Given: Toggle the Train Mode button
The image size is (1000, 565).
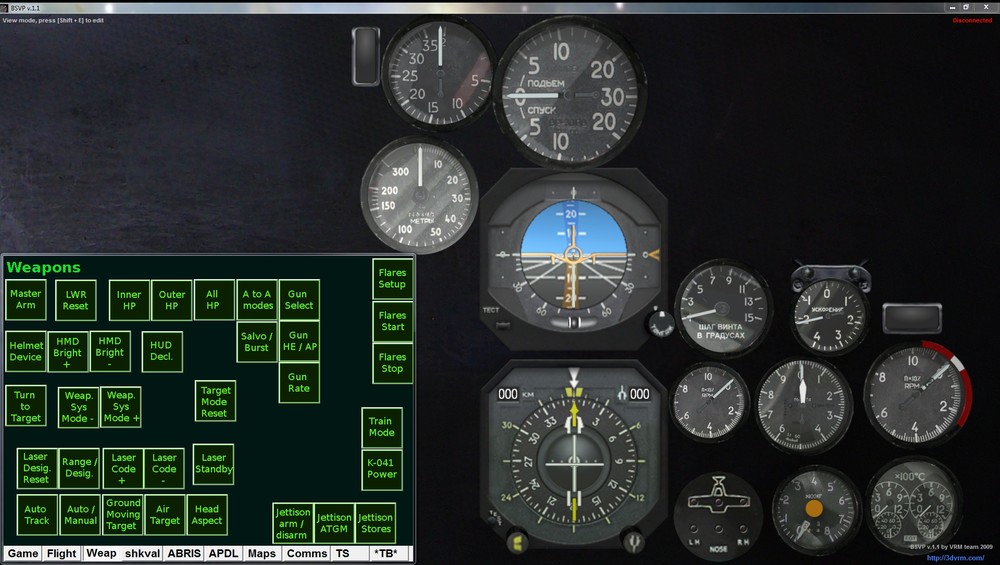Looking at the screenshot, I should (381, 427).
